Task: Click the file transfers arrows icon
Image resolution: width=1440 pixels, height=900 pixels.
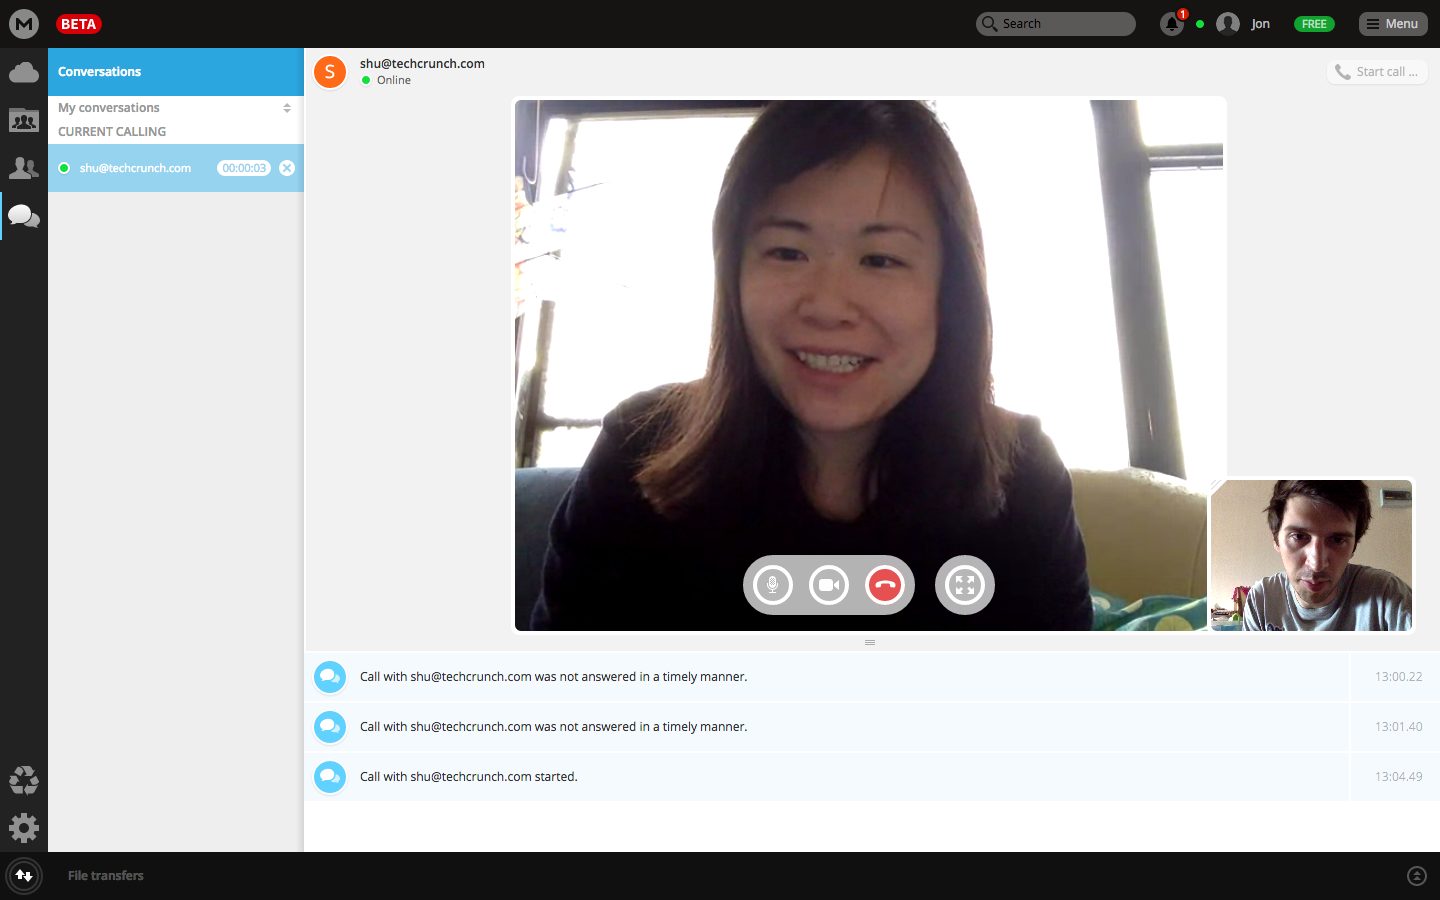Action: [x=24, y=876]
